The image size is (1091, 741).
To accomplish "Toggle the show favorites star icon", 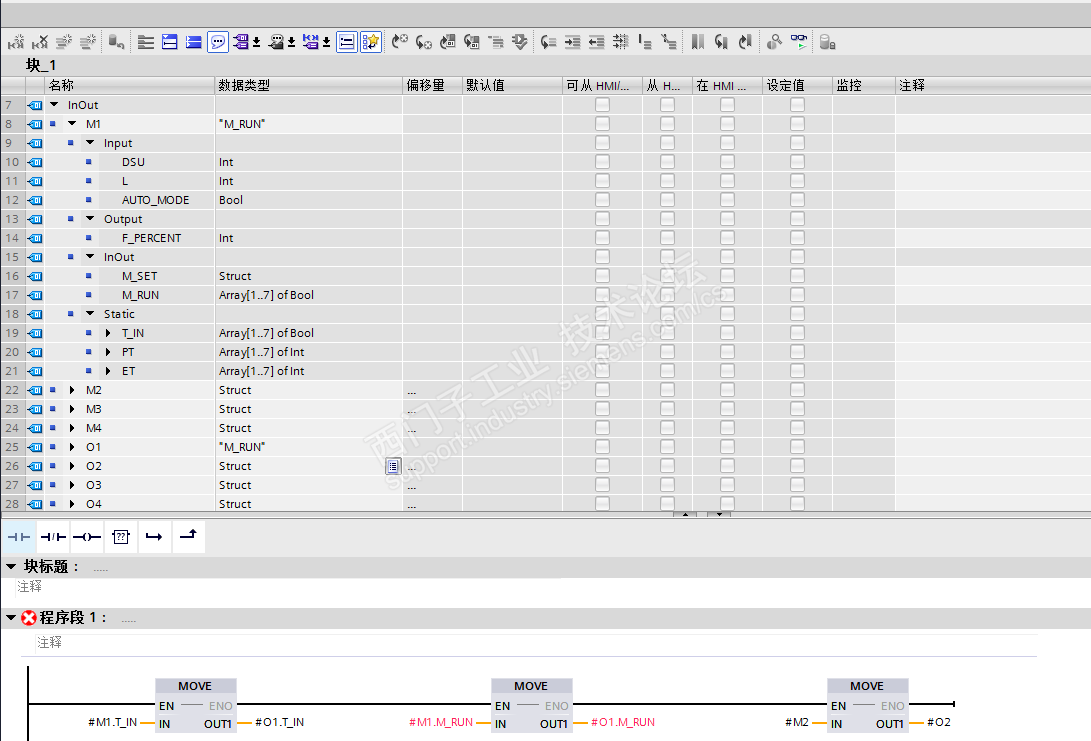I will tap(371, 42).
